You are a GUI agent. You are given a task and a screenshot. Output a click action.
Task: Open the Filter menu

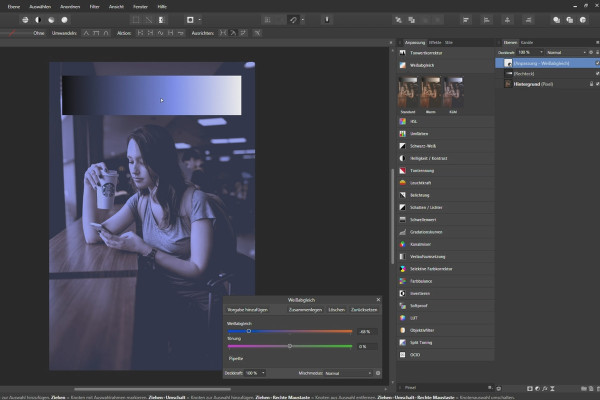(x=95, y=7)
